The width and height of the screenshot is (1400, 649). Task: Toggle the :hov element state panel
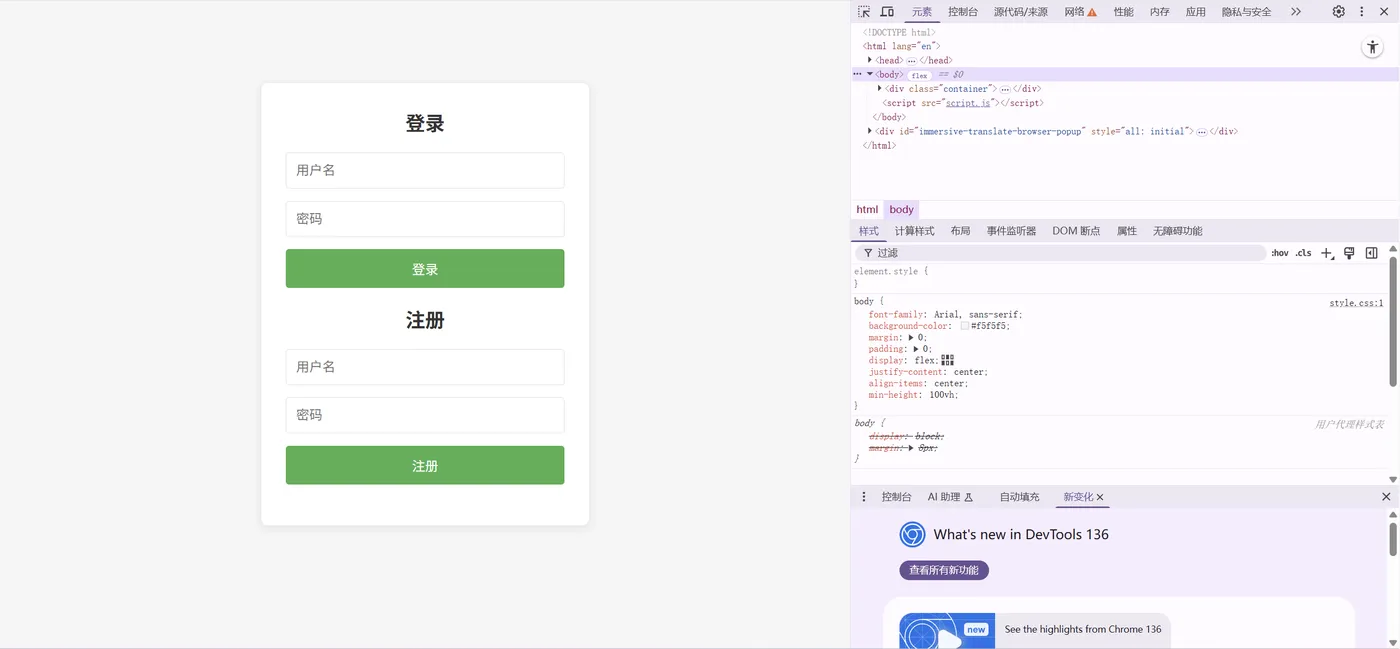click(x=1280, y=253)
